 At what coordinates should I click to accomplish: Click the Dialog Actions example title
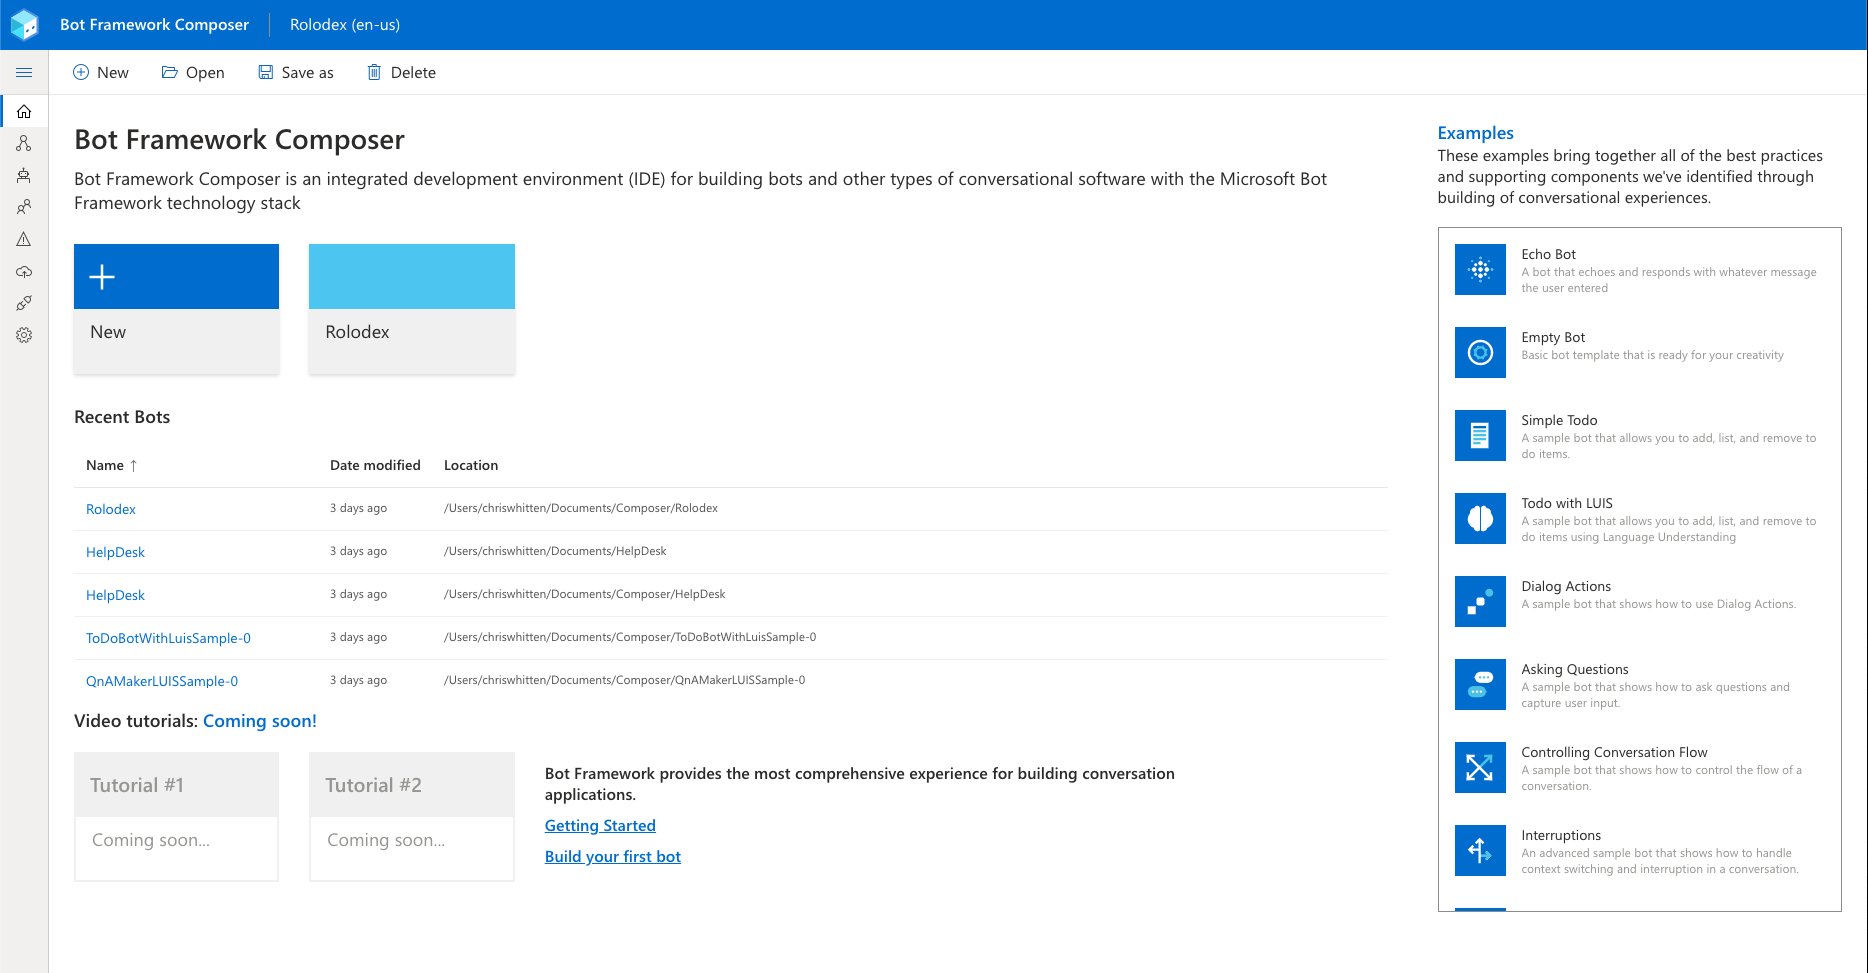tap(1566, 586)
